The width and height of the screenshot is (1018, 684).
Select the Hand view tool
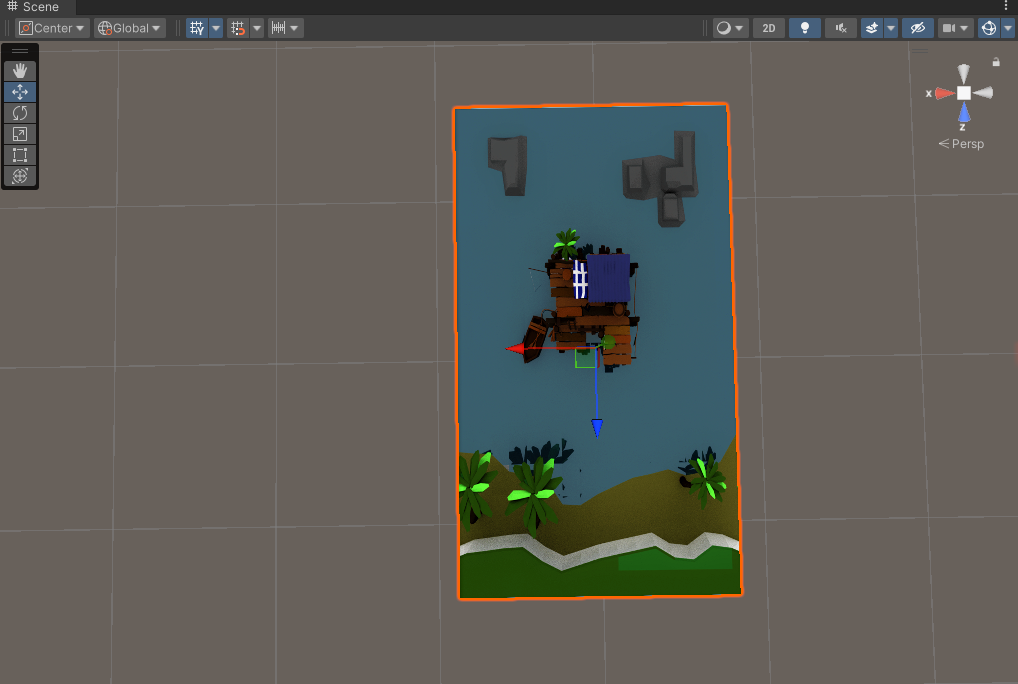20,70
